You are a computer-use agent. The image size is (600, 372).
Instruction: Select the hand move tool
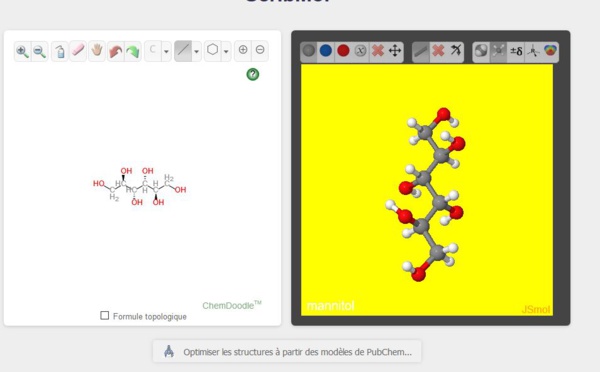tap(97, 51)
